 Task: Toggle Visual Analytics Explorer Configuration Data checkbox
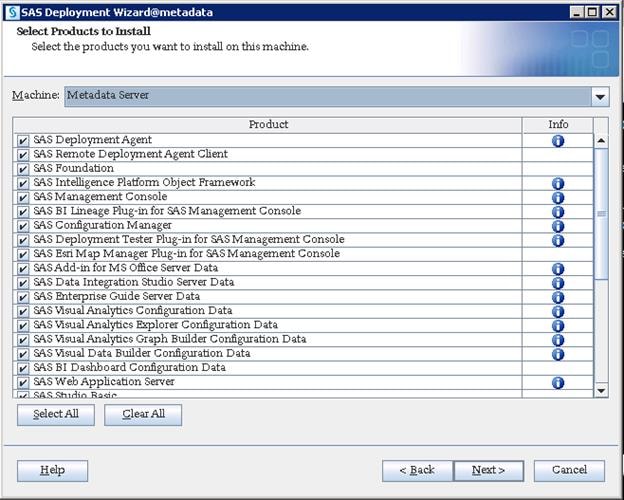pos(23,326)
